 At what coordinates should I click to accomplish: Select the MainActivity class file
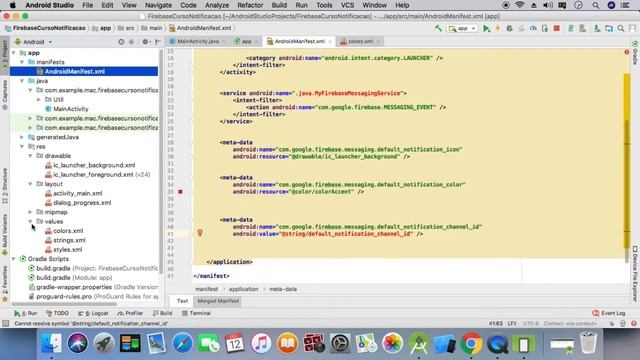click(71, 109)
